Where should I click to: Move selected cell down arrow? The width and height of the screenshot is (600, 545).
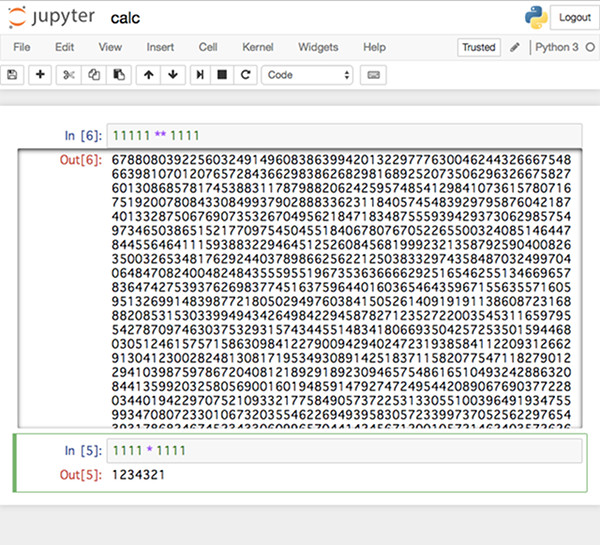[x=173, y=75]
